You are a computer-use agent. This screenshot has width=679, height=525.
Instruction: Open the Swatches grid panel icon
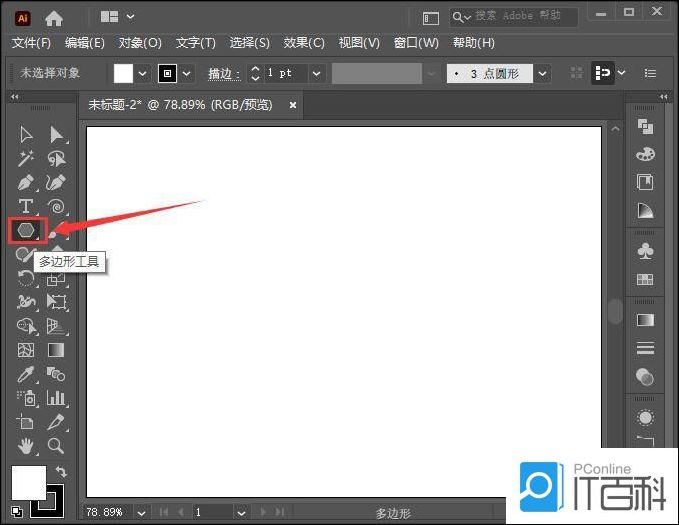pos(645,279)
